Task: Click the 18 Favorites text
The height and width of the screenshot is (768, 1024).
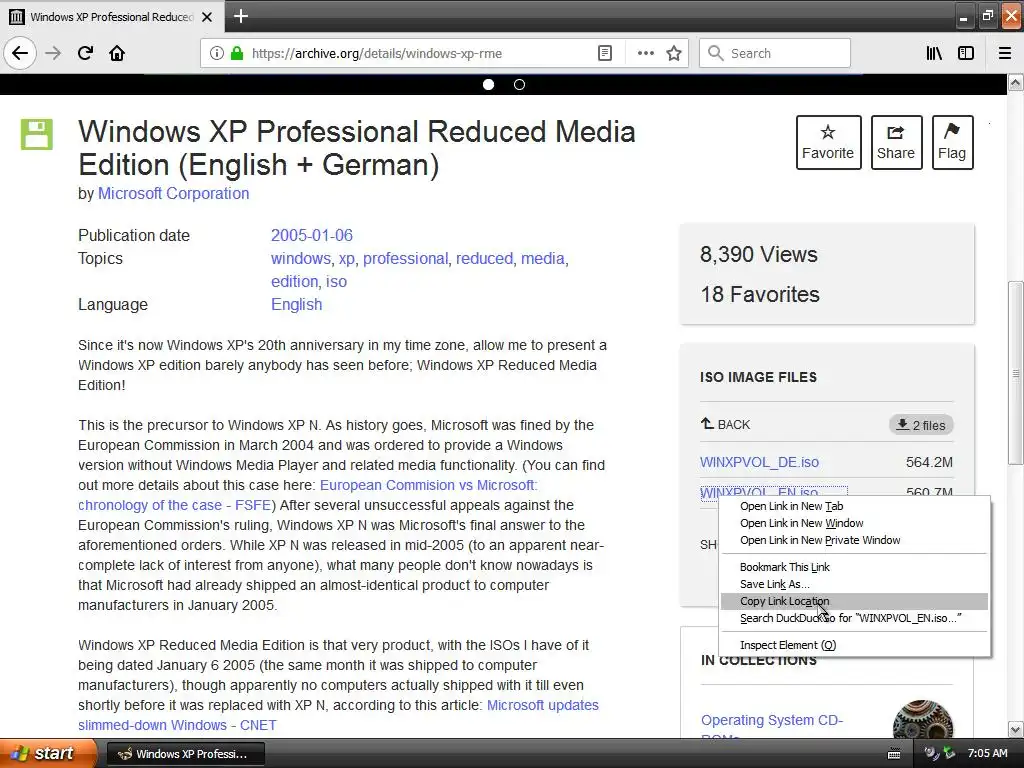Action: tap(760, 295)
